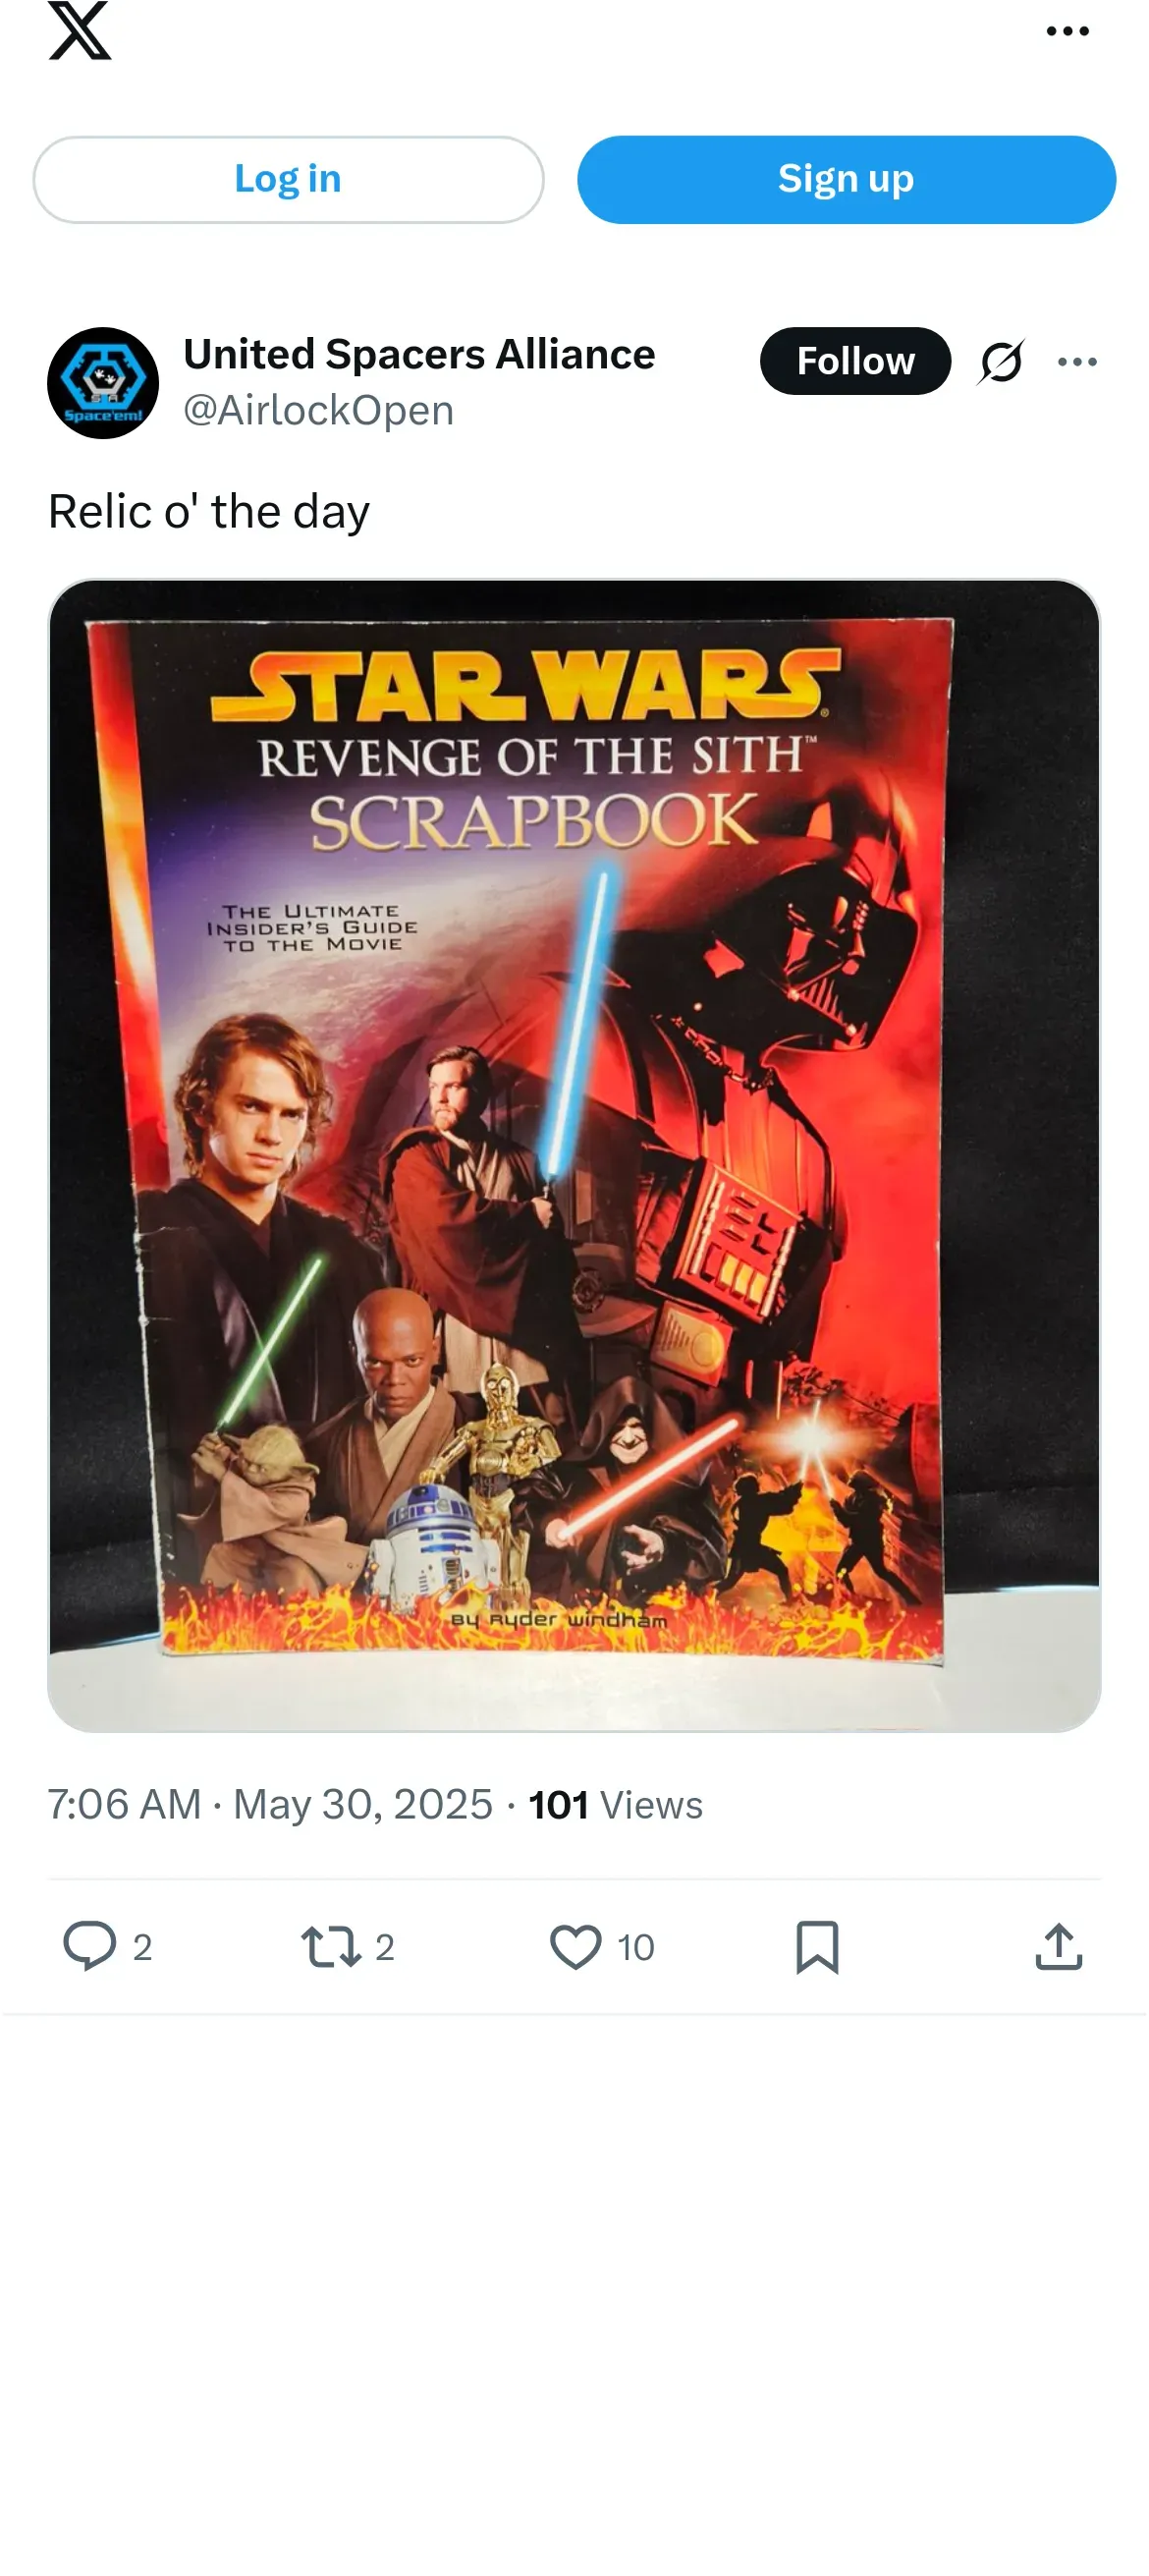Click the Log in button

(x=288, y=179)
